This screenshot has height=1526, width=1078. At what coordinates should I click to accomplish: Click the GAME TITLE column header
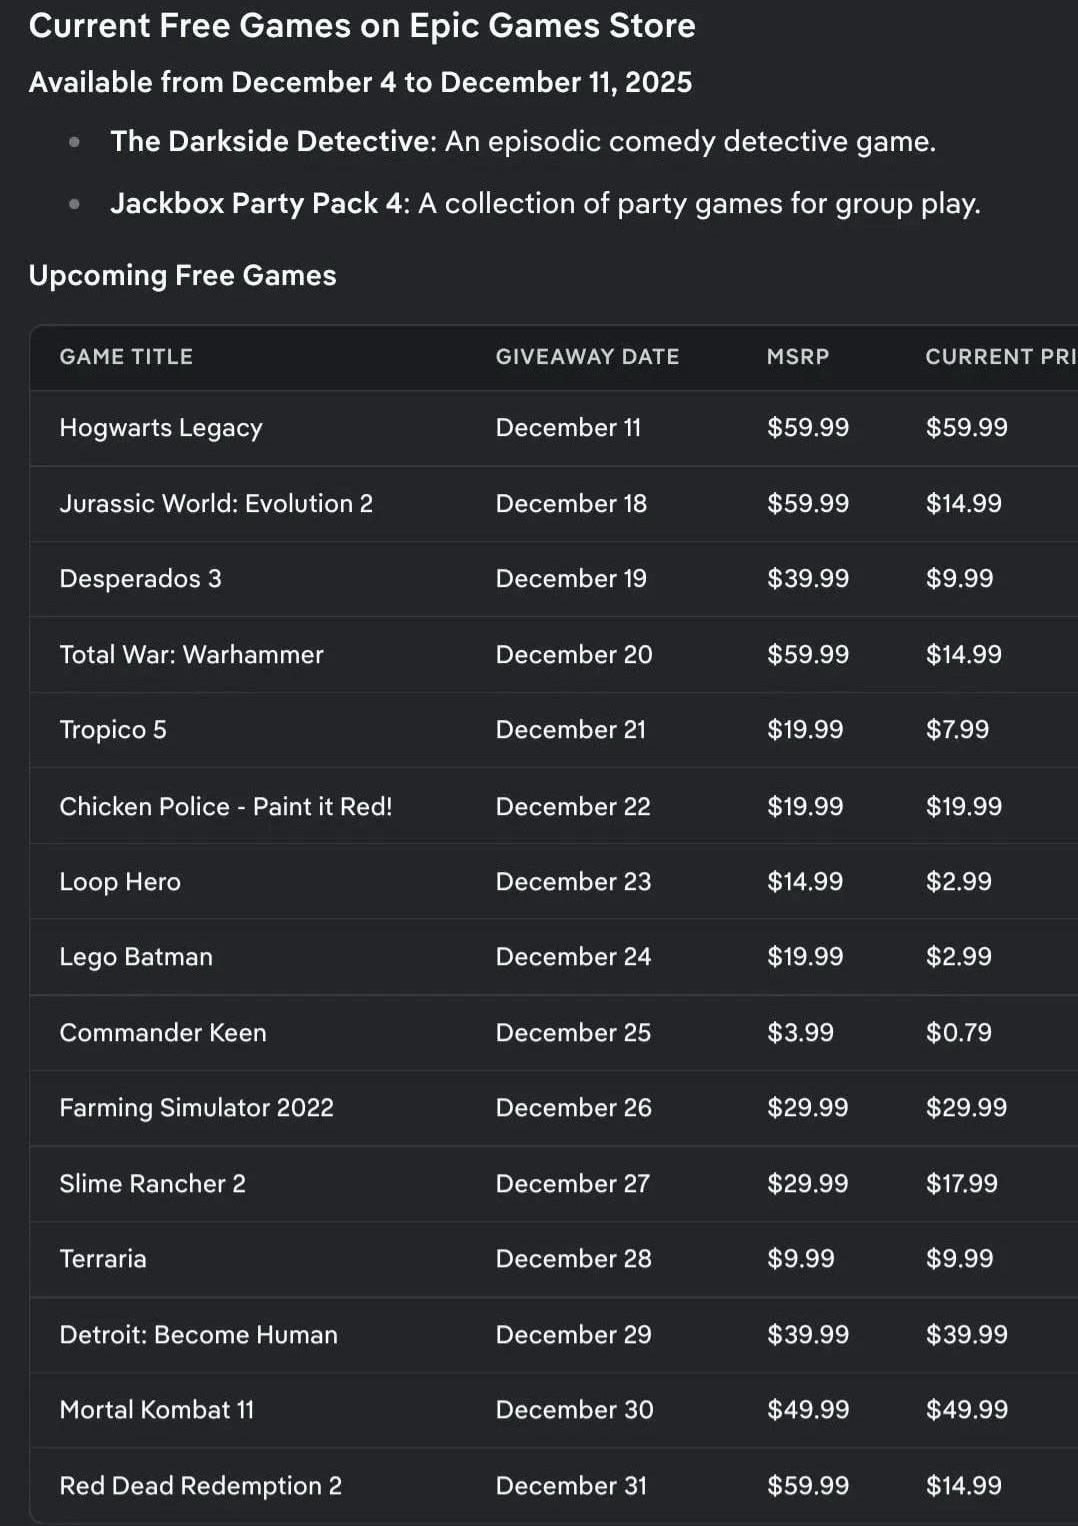126,357
